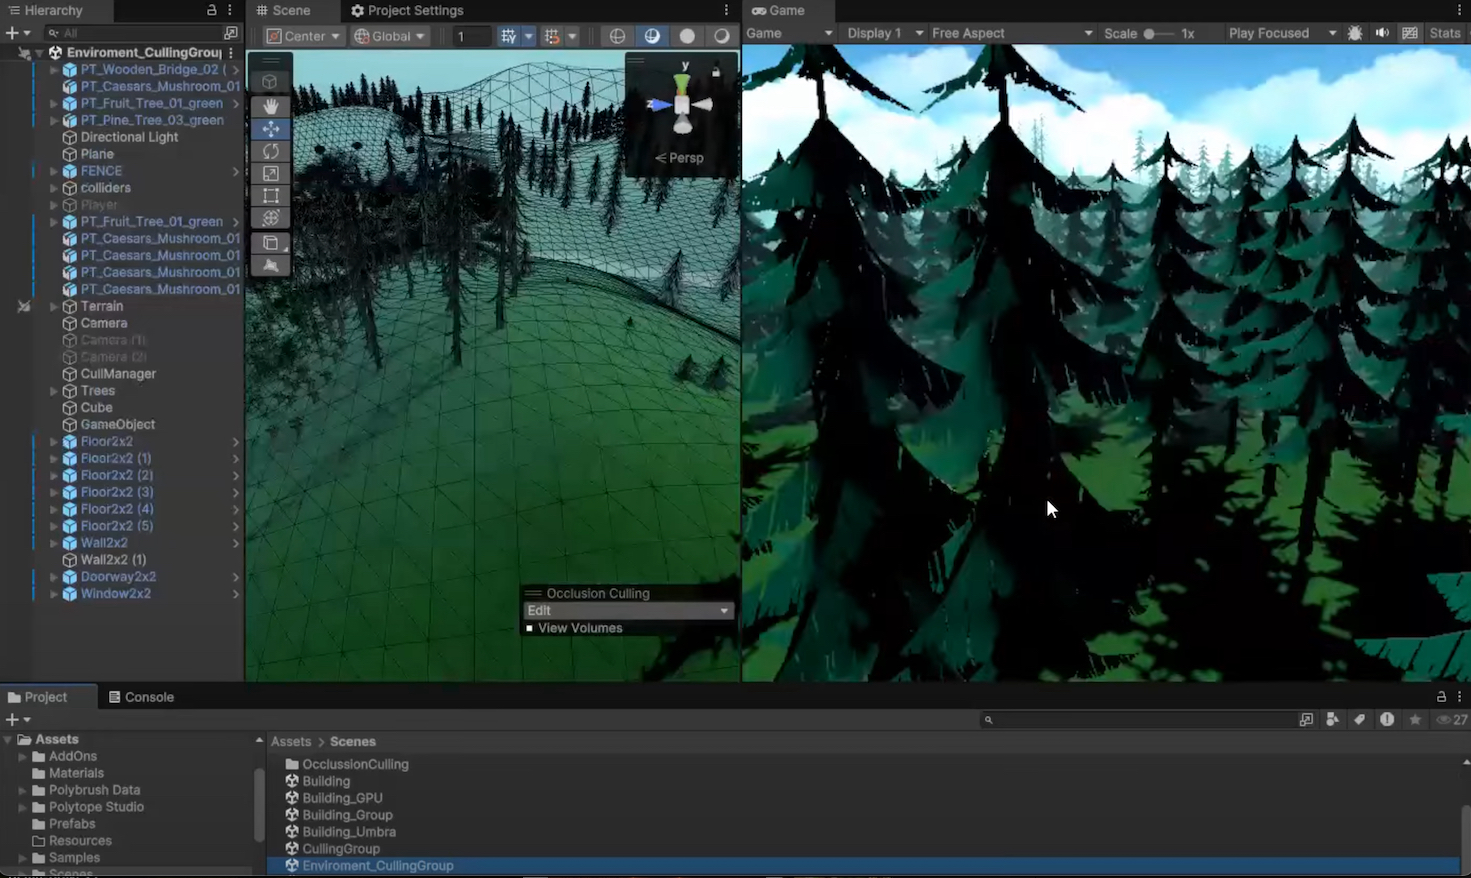This screenshot has height=878, width=1471.
Task: Select the Rotate tool in Scene toolbar
Action: (x=270, y=151)
